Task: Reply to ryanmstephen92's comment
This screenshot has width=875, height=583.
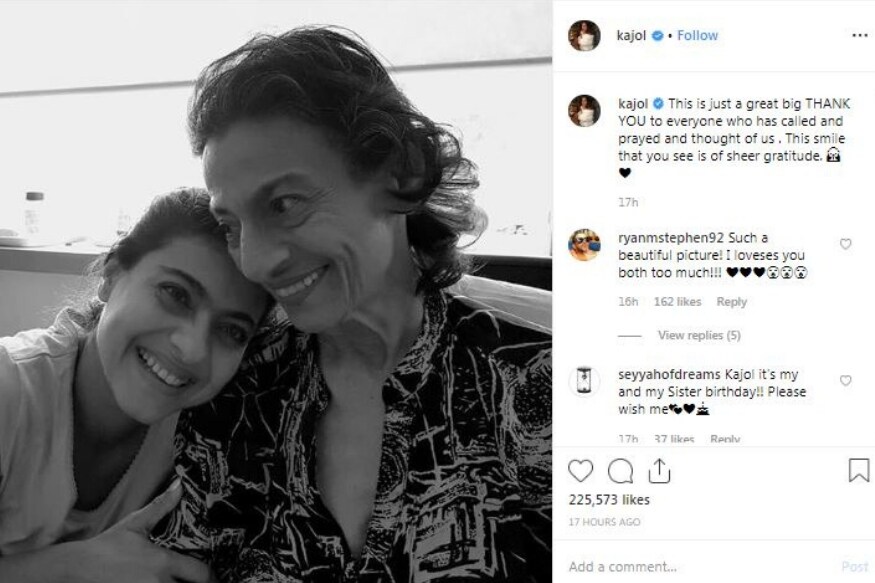Action: (x=731, y=302)
